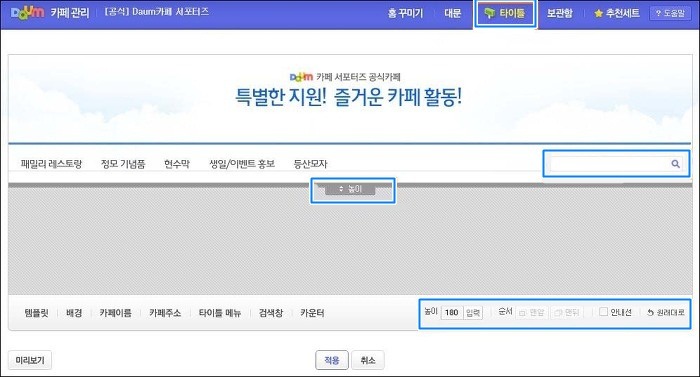Open the 카운터 settings
Image resolution: width=700 pixels, height=377 pixels.
312,313
